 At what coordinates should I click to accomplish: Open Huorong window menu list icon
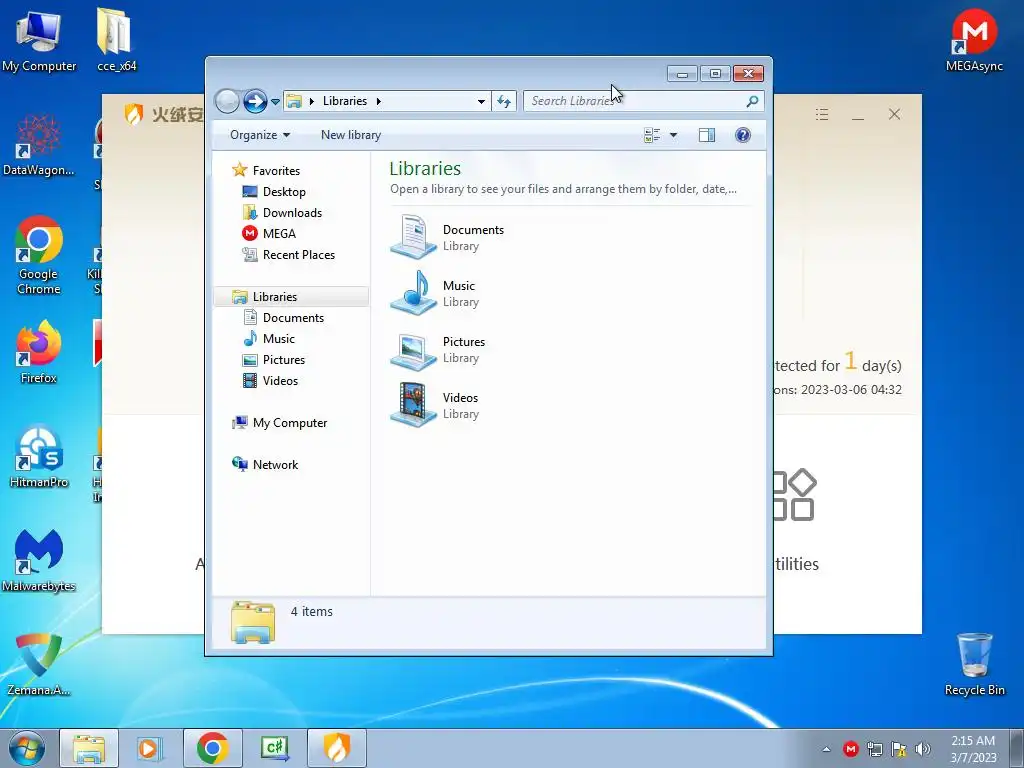coord(822,115)
